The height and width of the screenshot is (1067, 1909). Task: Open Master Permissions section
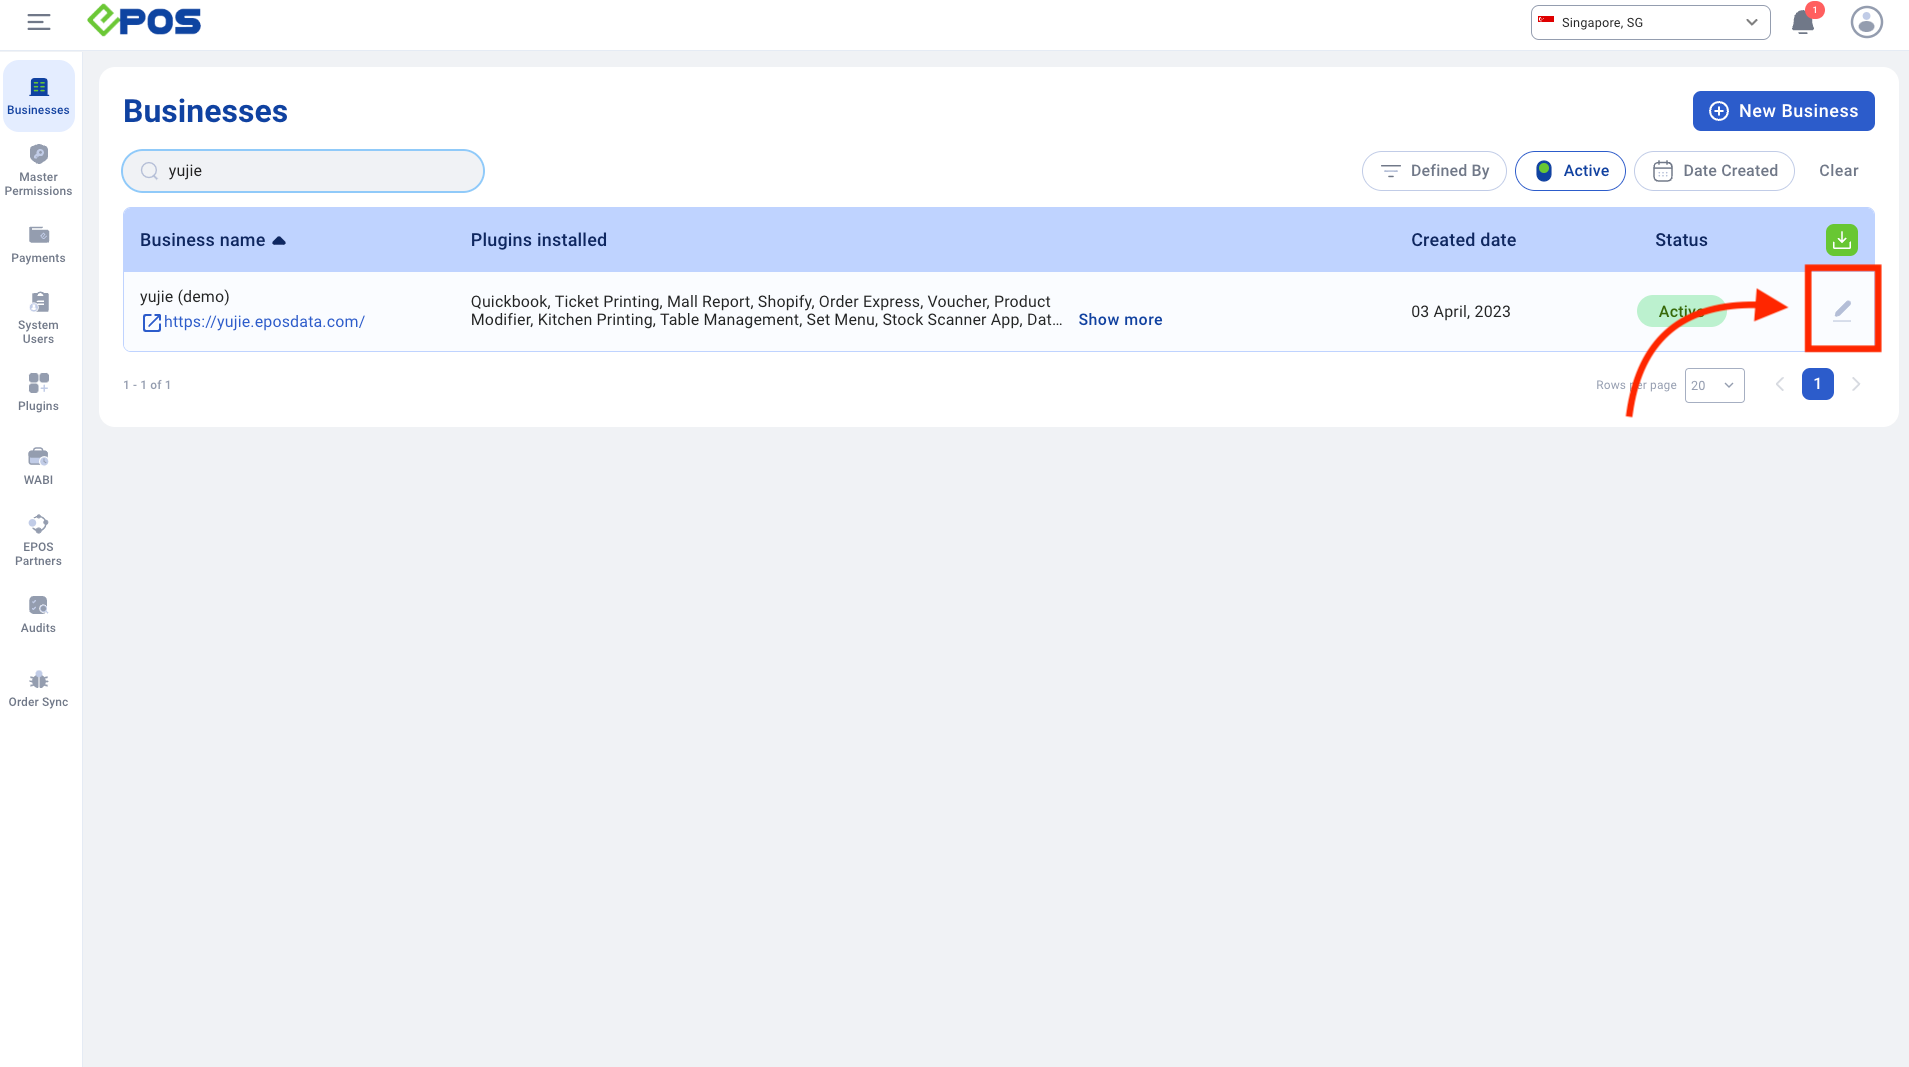click(x=38, y=170)
